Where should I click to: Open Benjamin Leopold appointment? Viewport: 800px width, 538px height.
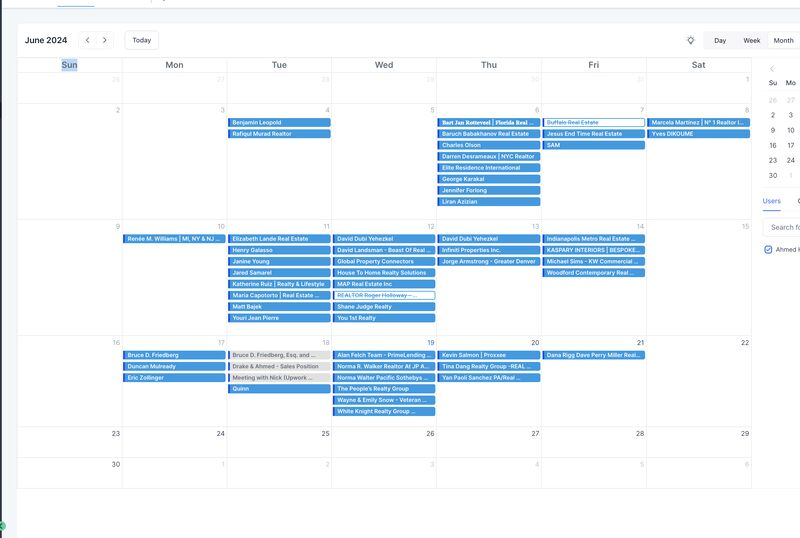(x=279, y=123)
